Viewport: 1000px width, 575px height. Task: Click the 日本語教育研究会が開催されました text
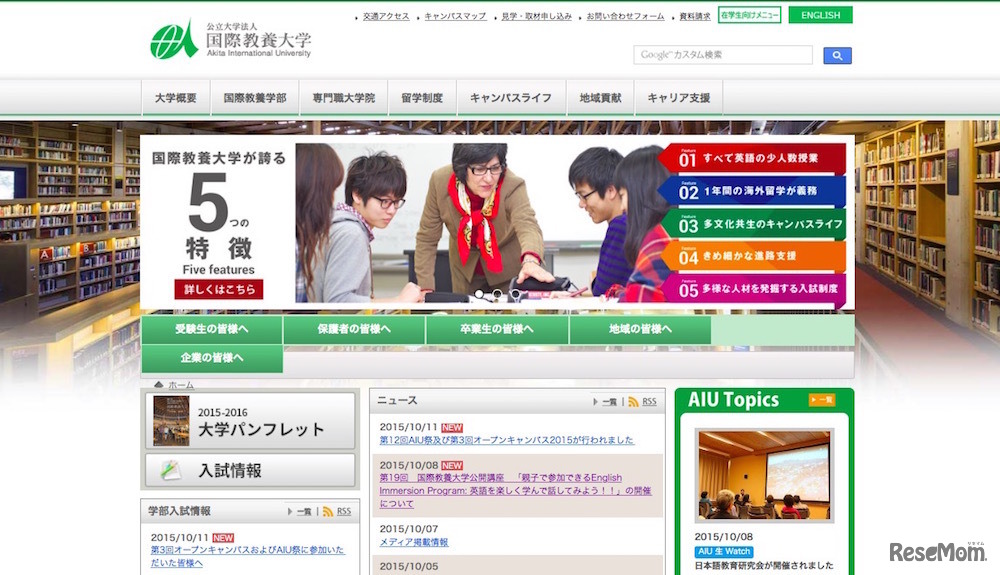click(x=764, y=565)
